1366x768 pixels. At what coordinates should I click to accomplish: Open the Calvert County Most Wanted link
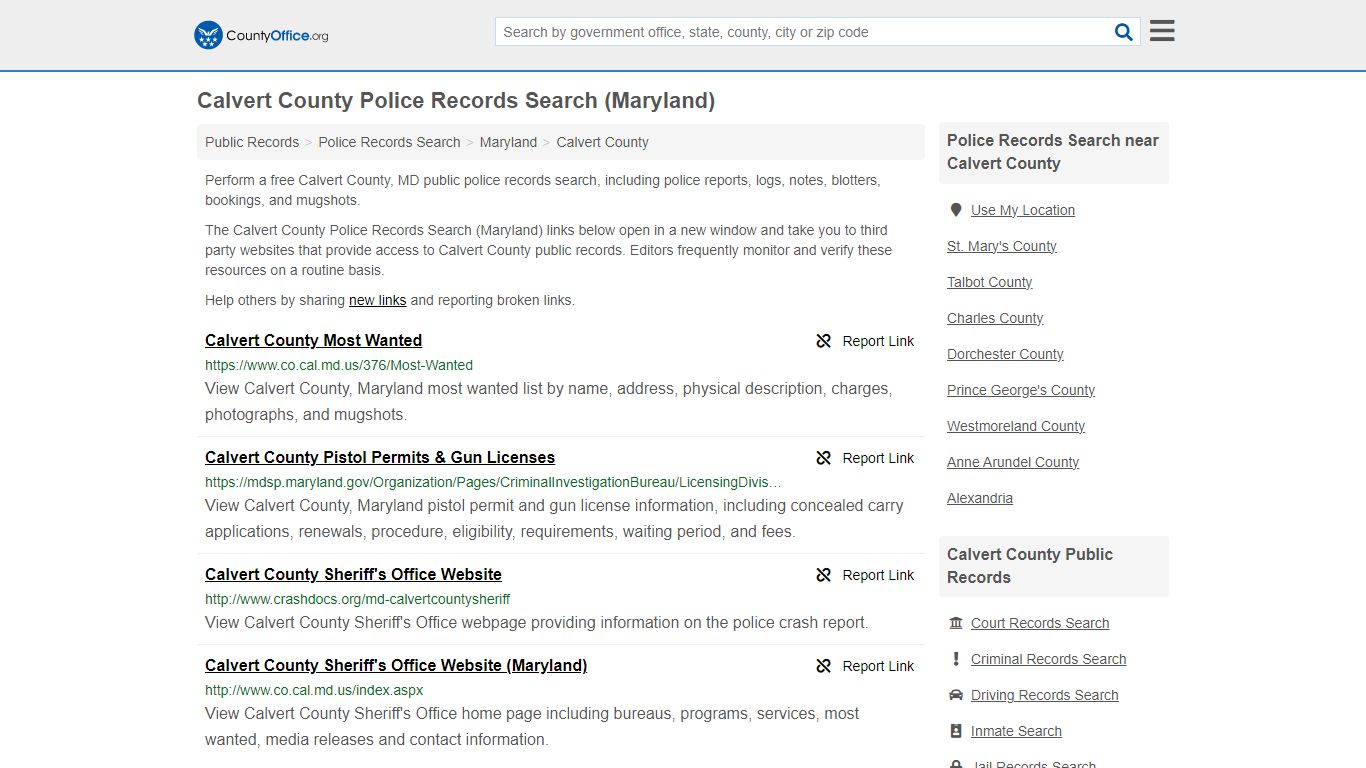coord(313,341)
